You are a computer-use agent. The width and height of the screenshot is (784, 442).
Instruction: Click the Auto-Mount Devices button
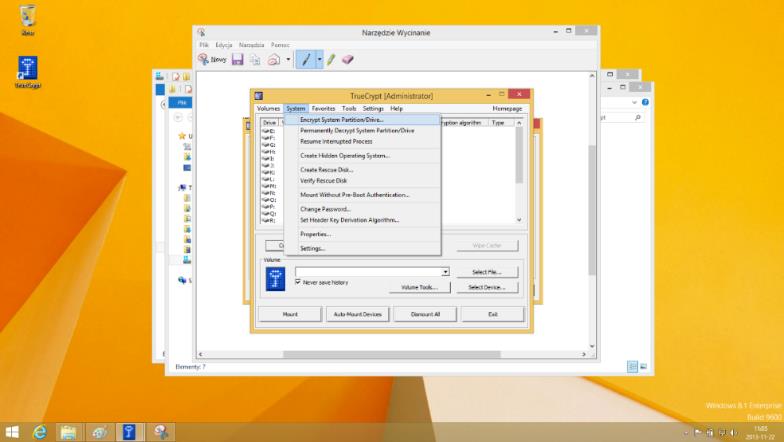[x=358, y=314]
